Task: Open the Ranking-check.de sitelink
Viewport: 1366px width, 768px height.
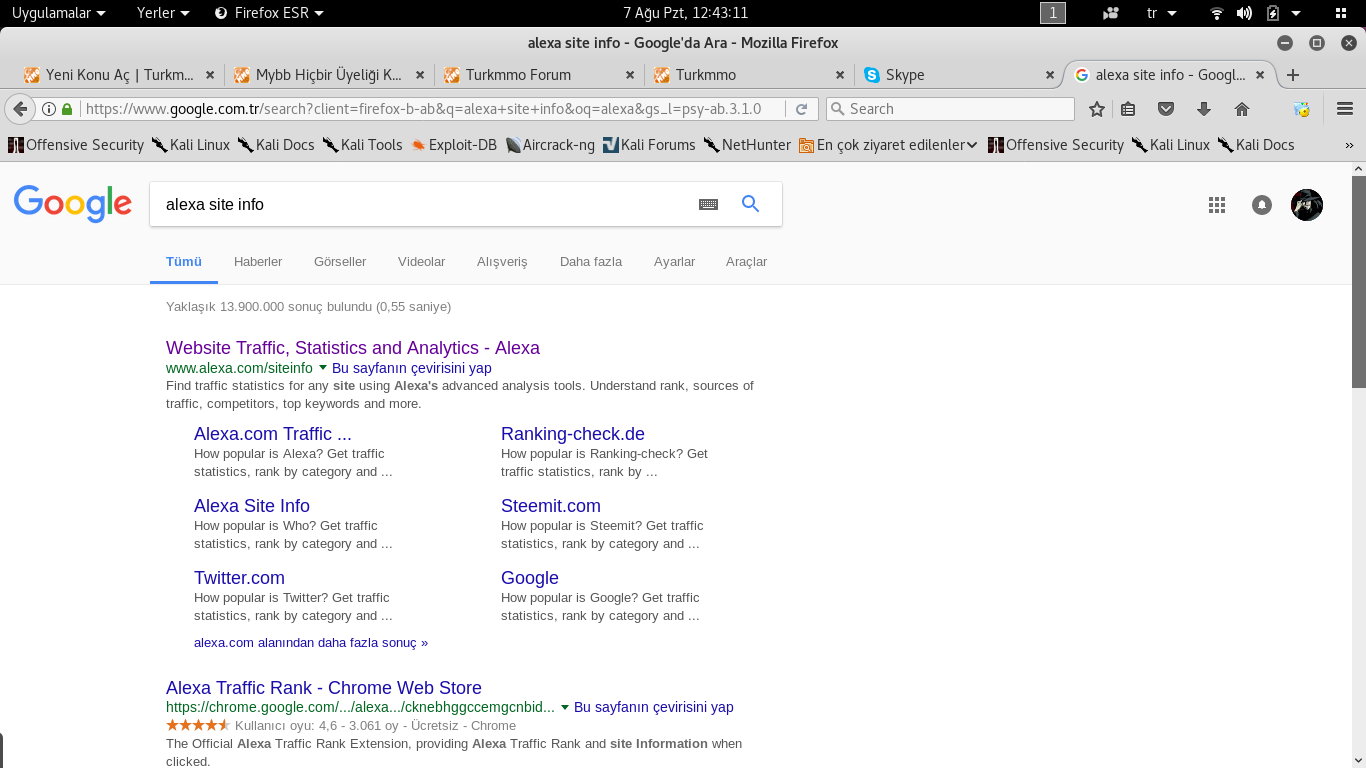Action: coord(573,434)
